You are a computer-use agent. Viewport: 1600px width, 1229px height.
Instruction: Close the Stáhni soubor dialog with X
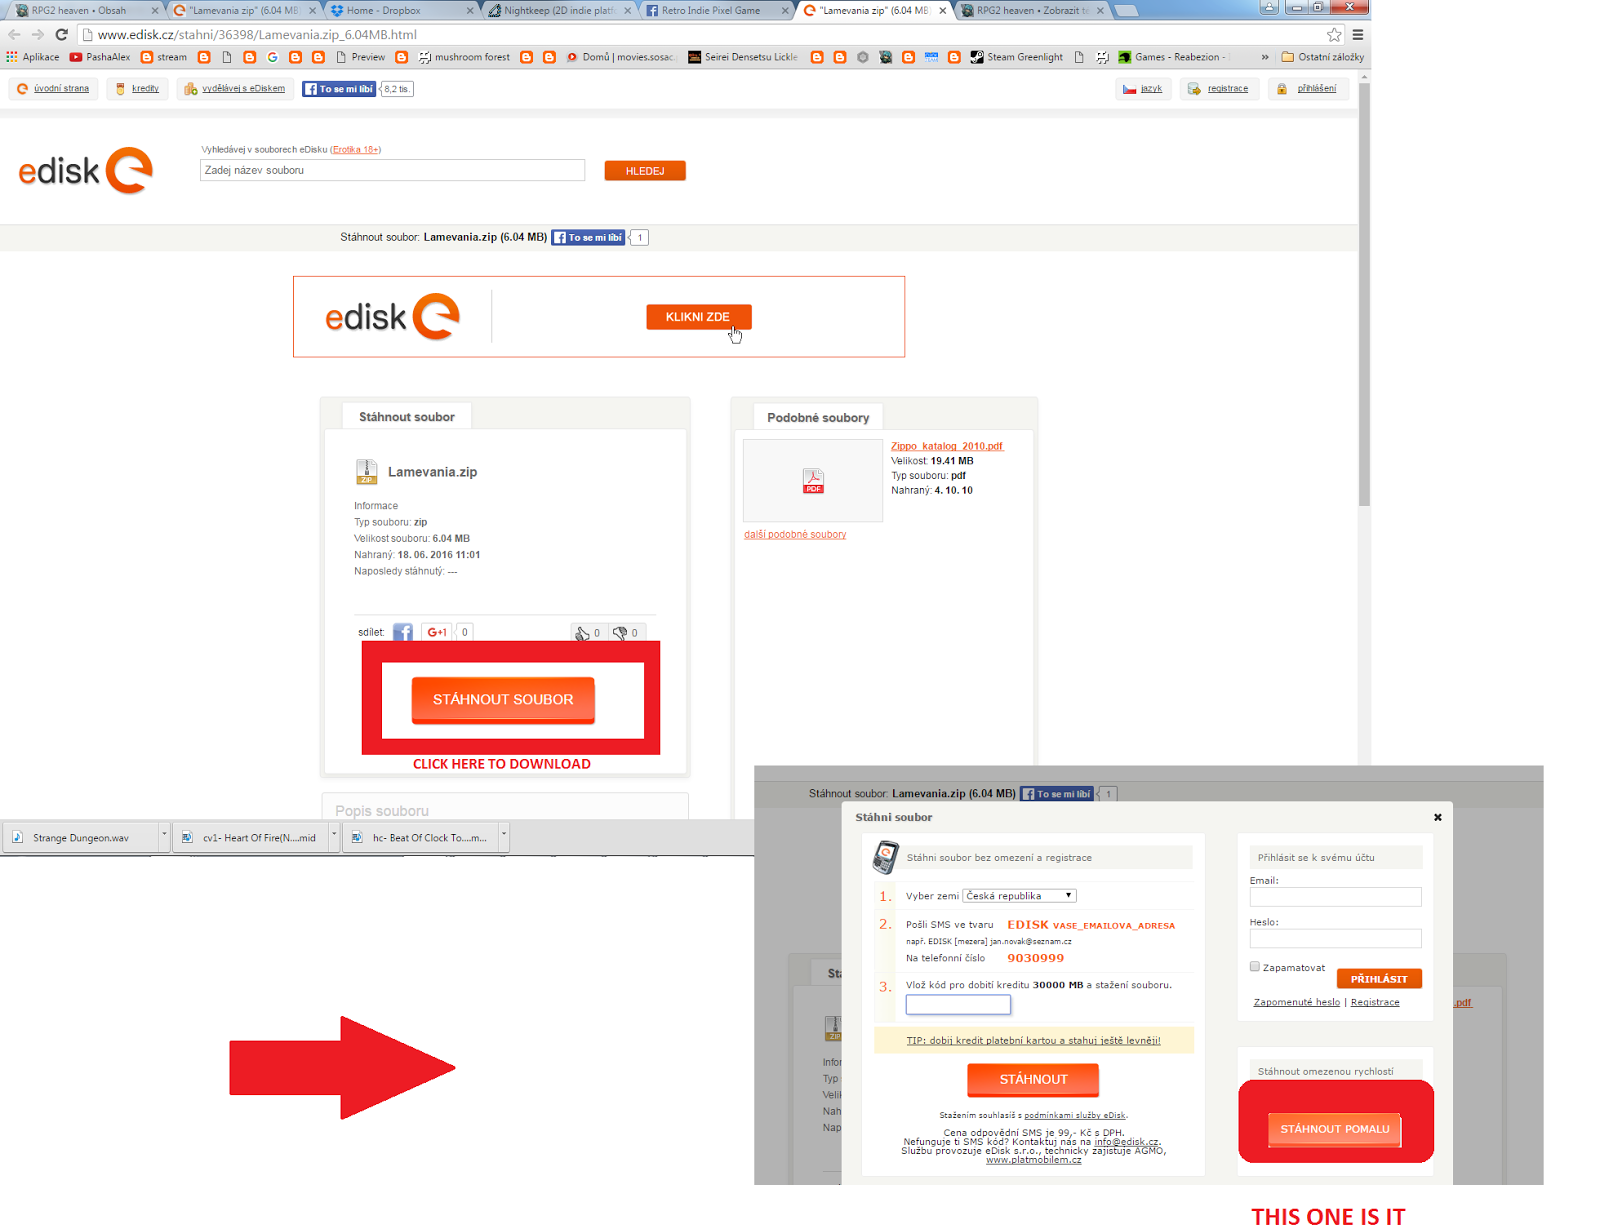[1438, 817]
